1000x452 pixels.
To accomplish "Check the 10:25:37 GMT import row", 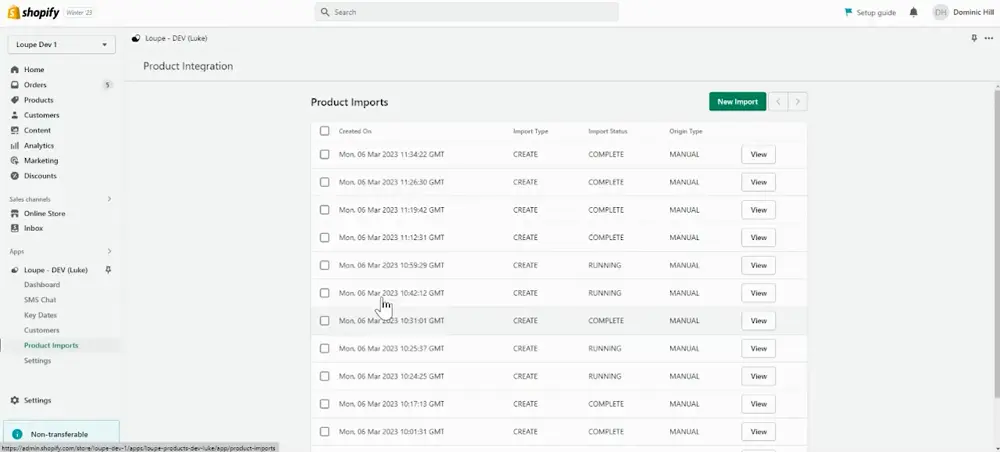I will 325,349.
